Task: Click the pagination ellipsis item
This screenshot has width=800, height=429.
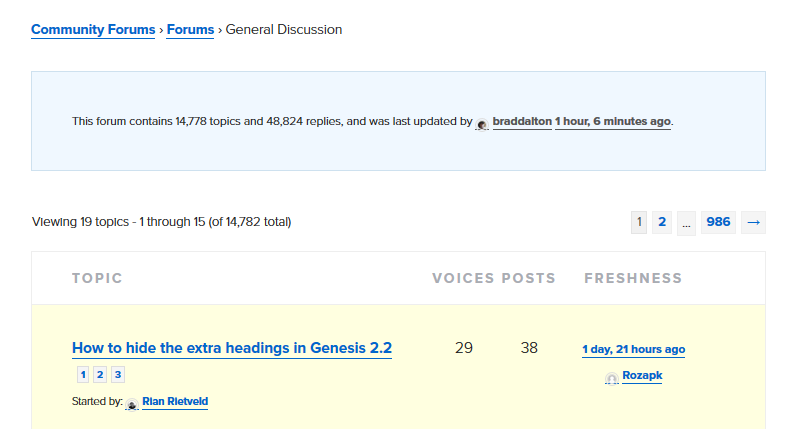Action: point(686,224)
